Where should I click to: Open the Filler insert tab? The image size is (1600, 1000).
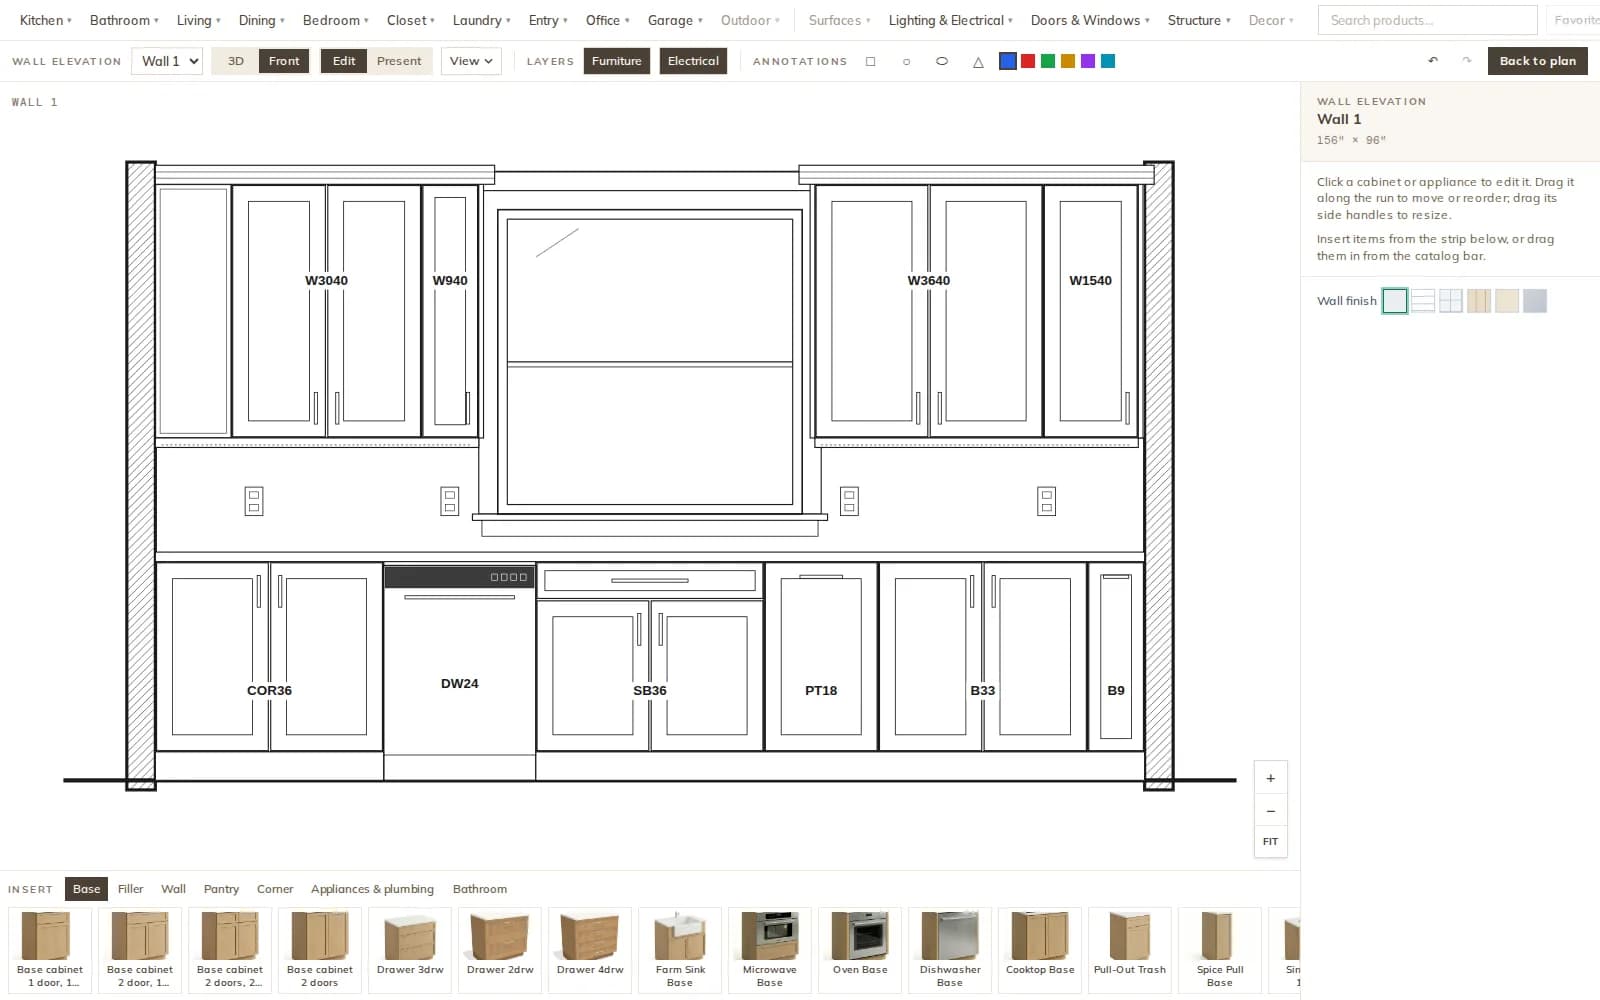tap(130, 889)
